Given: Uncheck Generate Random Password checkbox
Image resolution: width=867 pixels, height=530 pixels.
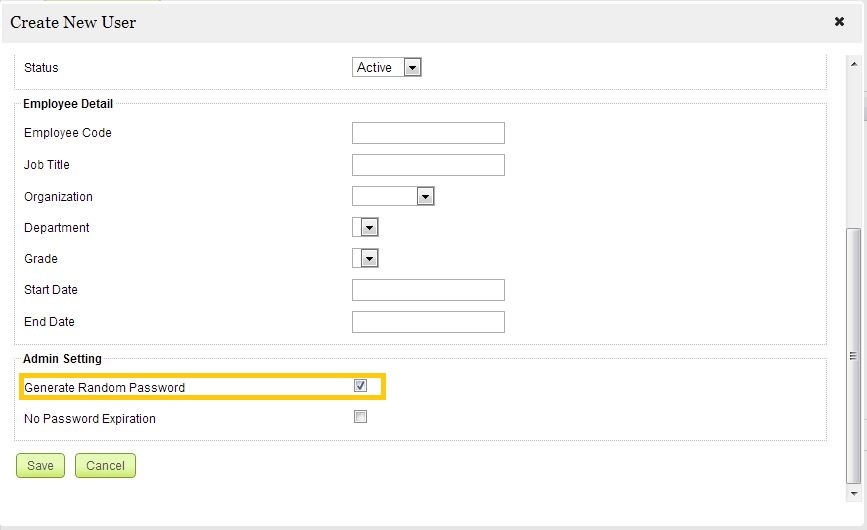Looking at the screenshot, I should coord(361,386).
